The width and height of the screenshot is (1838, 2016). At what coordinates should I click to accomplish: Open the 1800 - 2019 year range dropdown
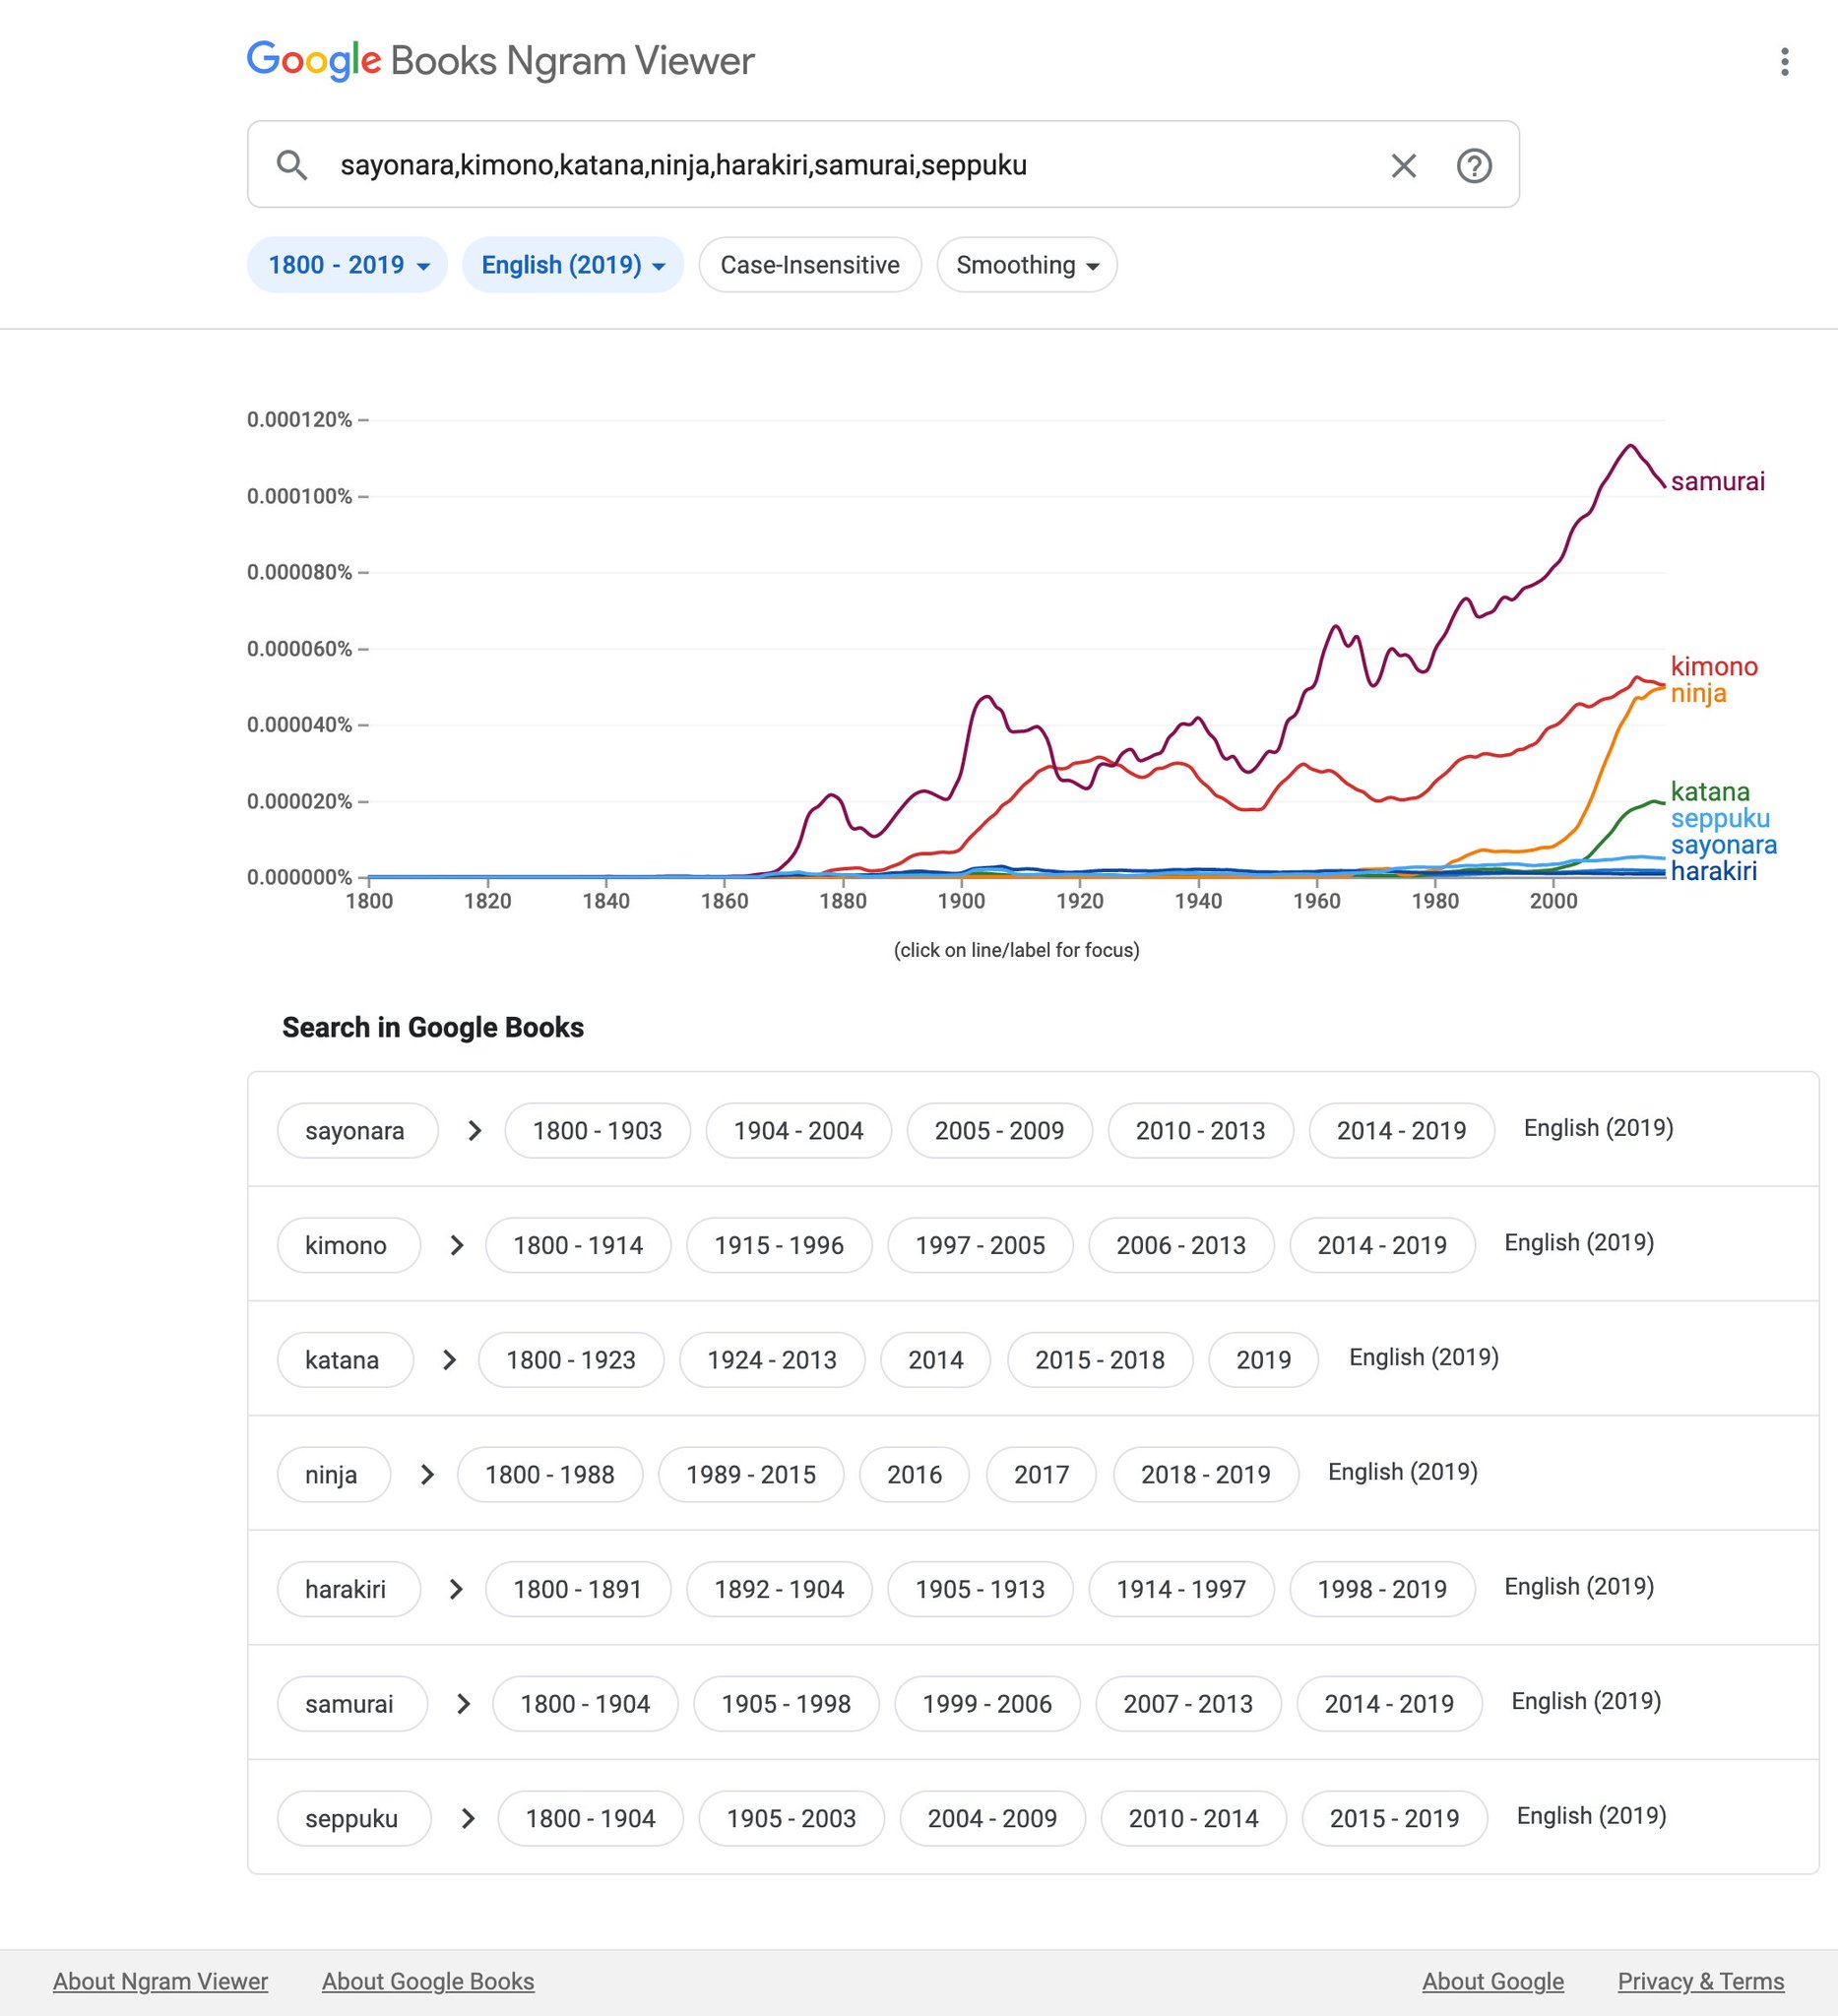[348, 265]
